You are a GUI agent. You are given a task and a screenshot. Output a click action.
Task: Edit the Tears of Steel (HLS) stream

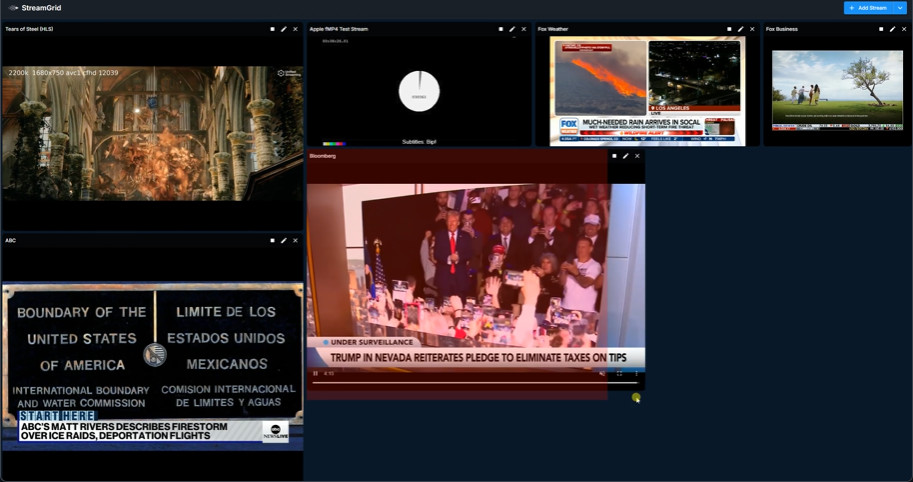pos(284,29)
